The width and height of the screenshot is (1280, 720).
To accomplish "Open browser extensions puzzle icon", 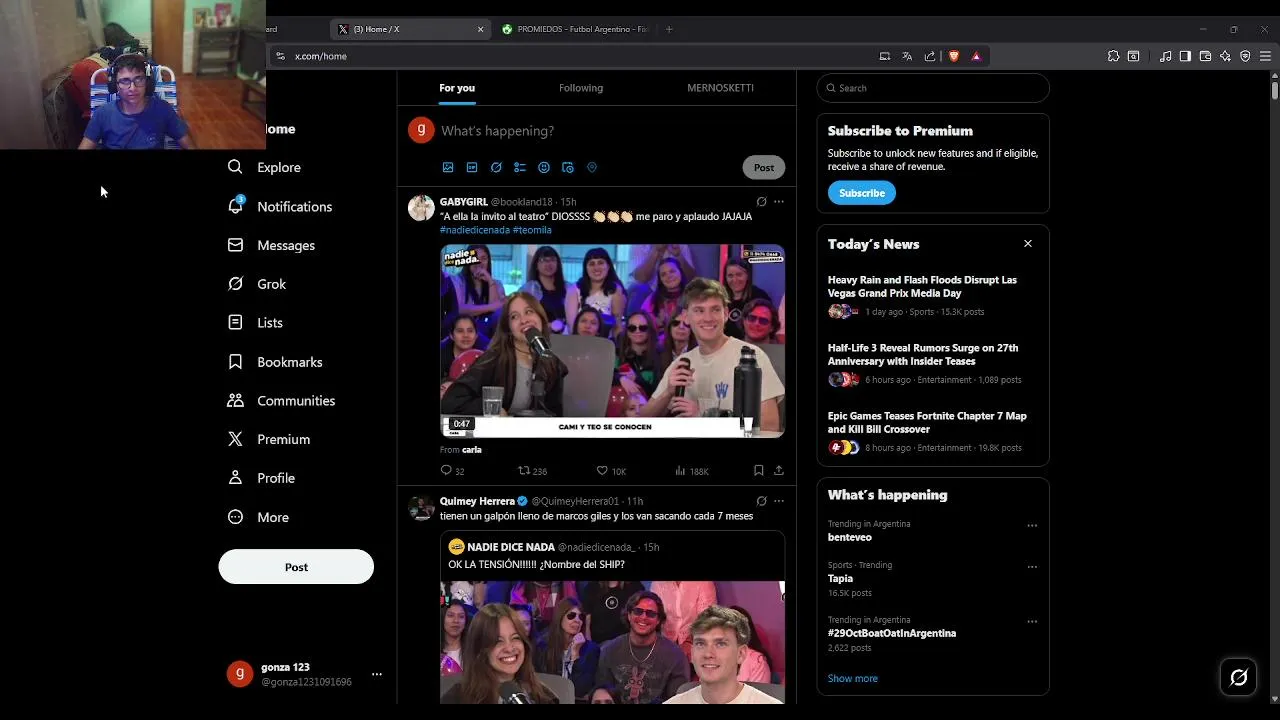I will tap(1113, 56).
